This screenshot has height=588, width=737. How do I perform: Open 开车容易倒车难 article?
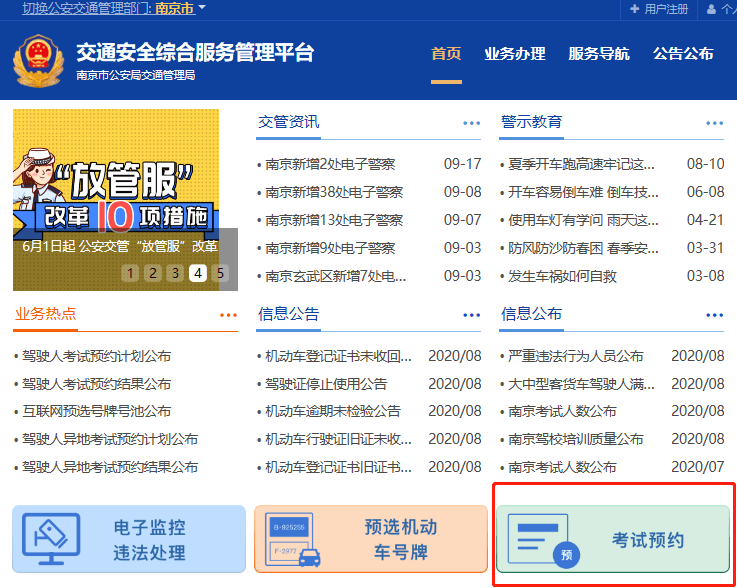583,192
